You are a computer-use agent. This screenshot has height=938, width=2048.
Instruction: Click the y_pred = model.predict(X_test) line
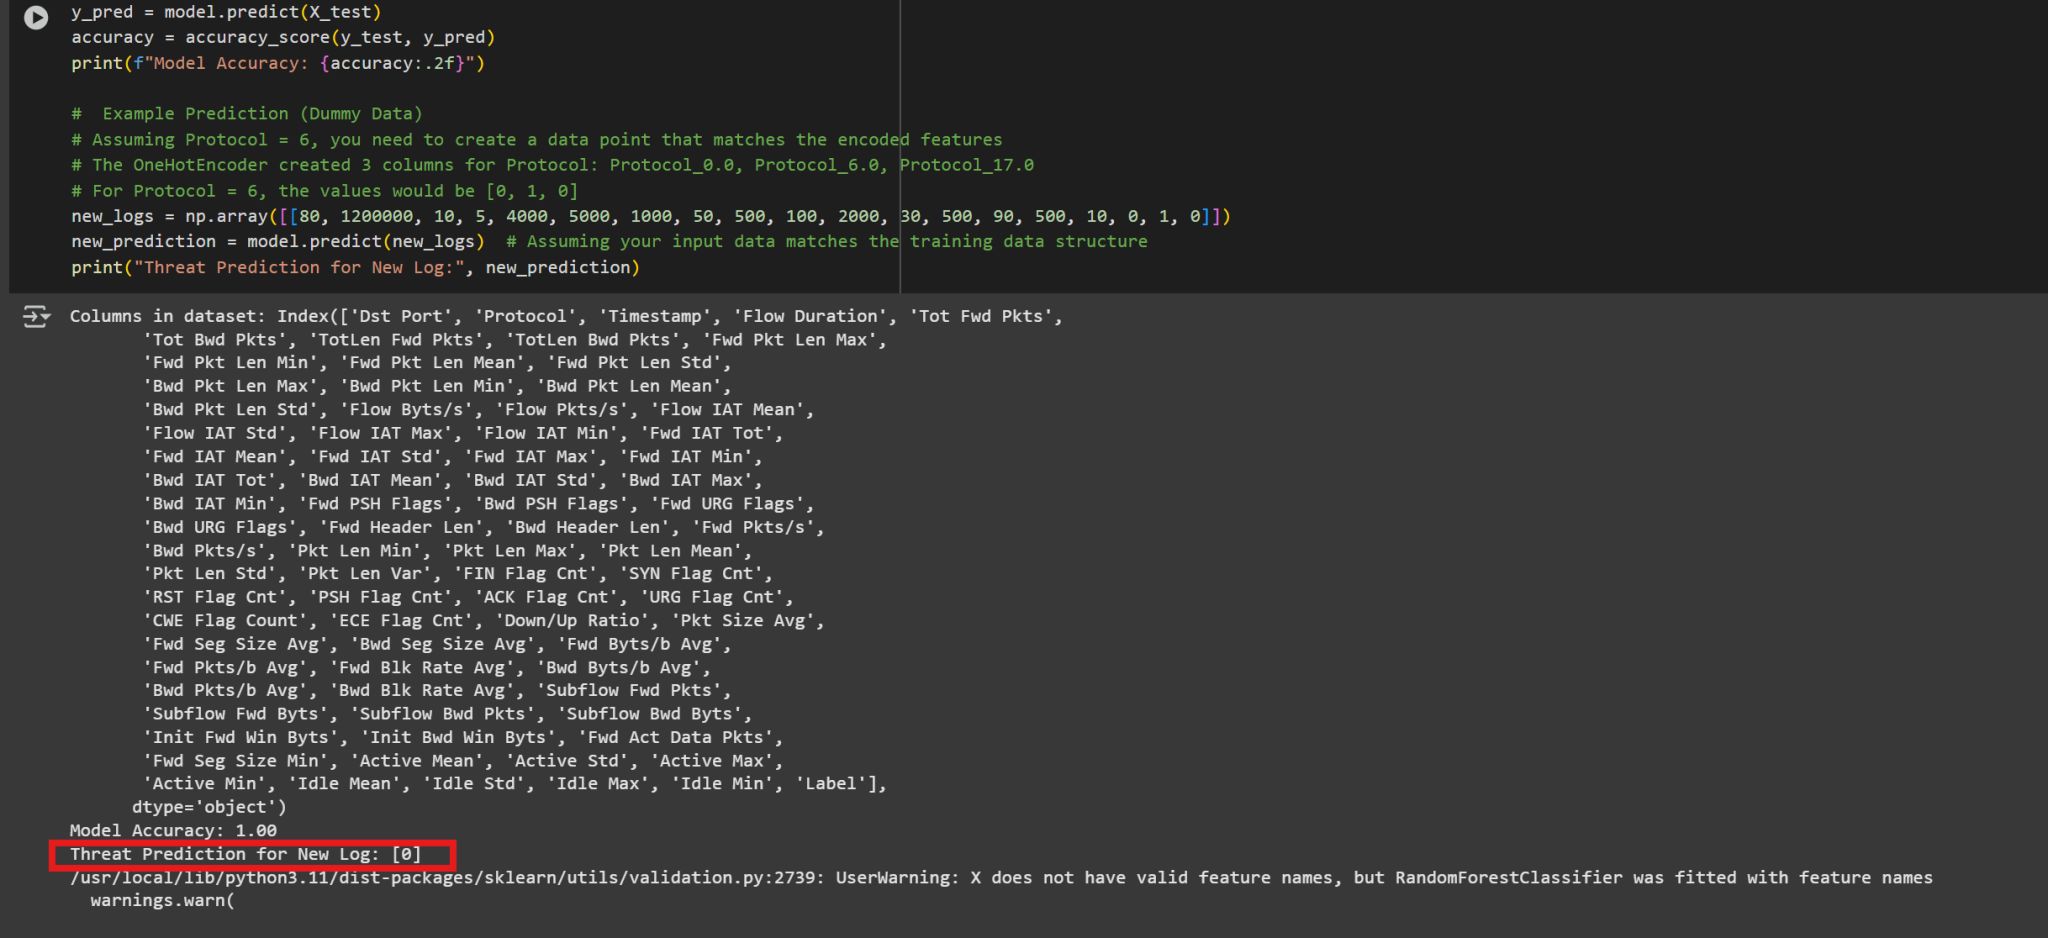pos(226,12)
